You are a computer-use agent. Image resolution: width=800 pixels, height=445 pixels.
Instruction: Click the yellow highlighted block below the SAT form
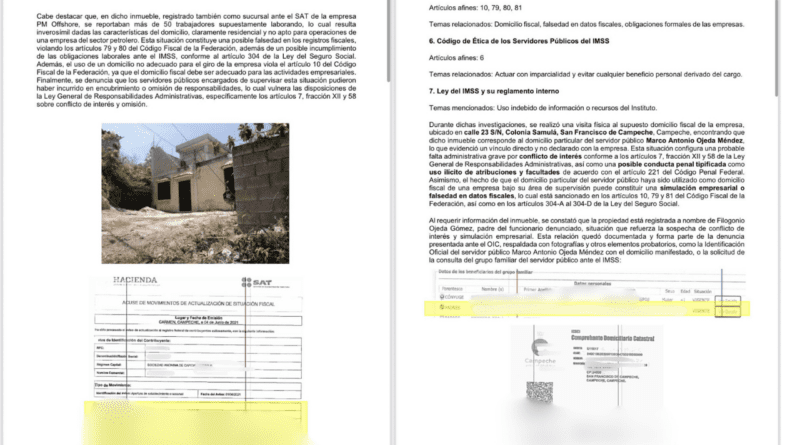(196, 423)
